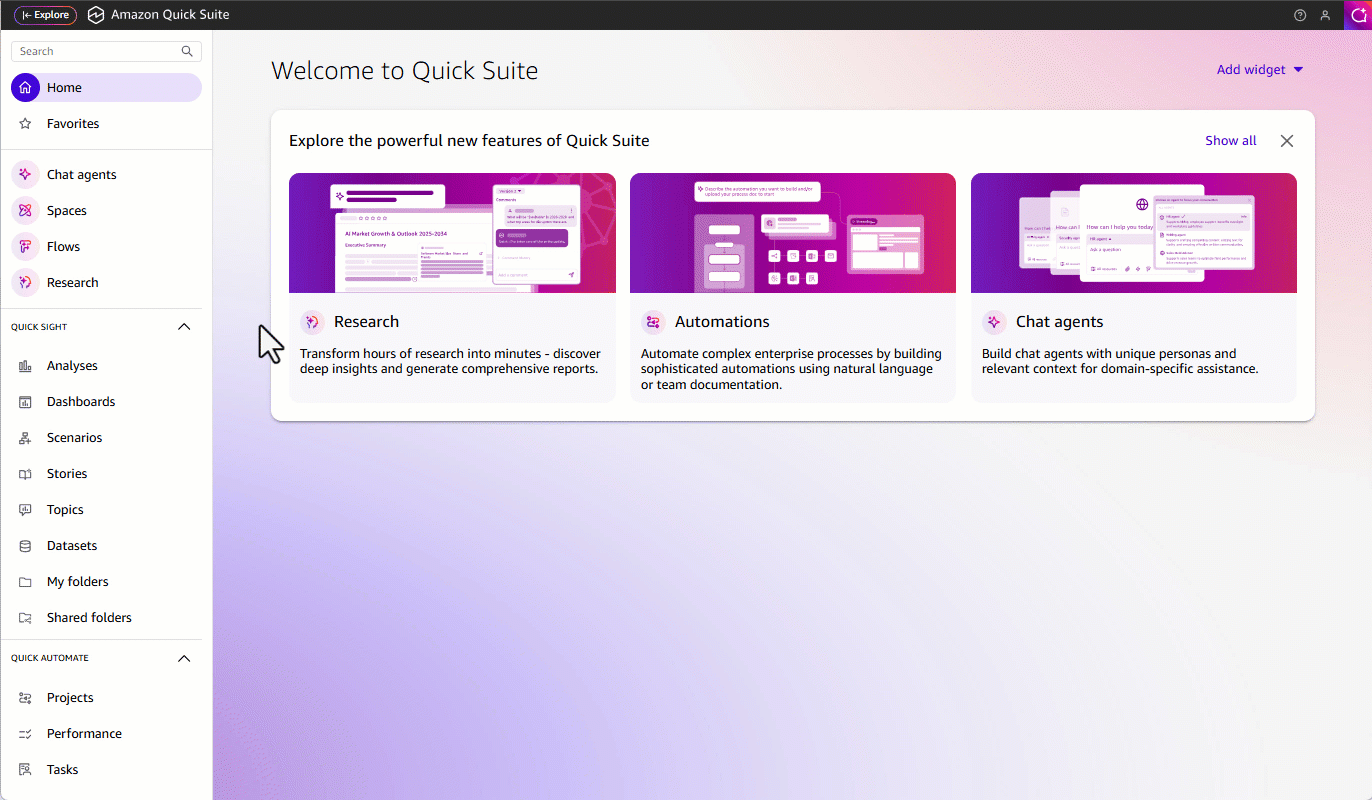This screenshot has height=800, width=1372.
Task: Collapse the Quick Sight section
Action: point(183,327)
